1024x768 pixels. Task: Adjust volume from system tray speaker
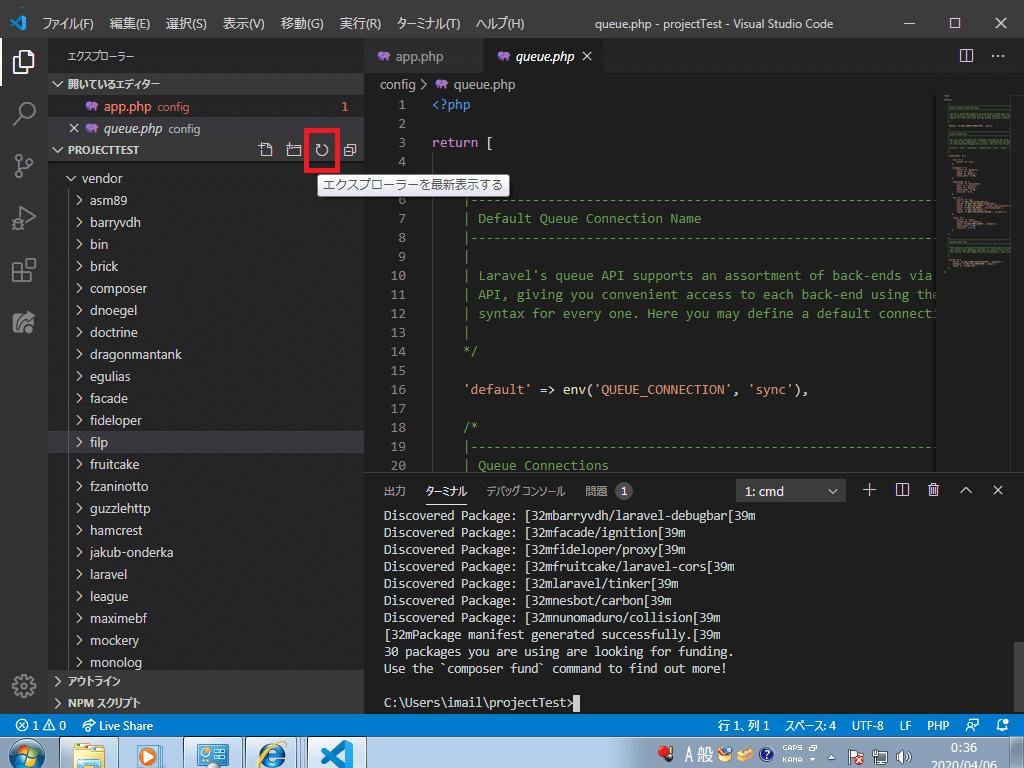[x=904, y=756]
